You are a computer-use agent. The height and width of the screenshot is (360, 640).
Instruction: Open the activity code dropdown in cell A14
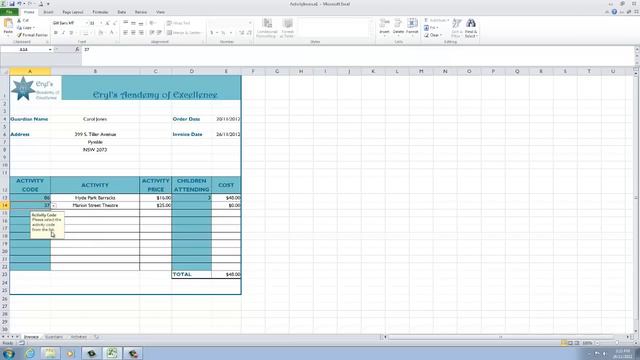[53, 206]
